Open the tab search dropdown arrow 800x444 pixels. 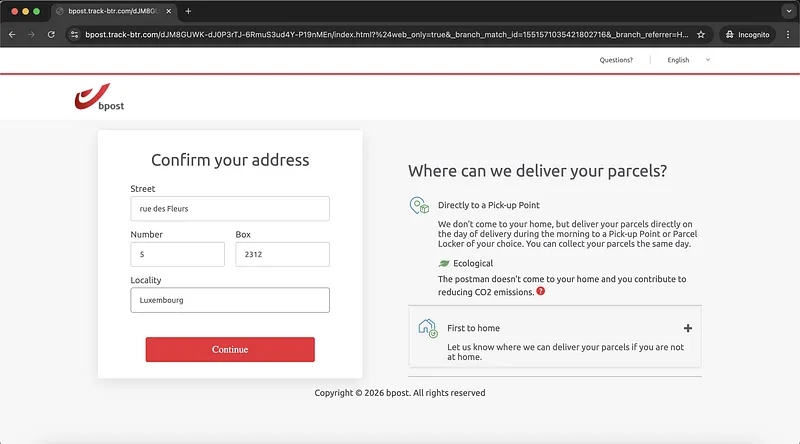click(789, 11)
